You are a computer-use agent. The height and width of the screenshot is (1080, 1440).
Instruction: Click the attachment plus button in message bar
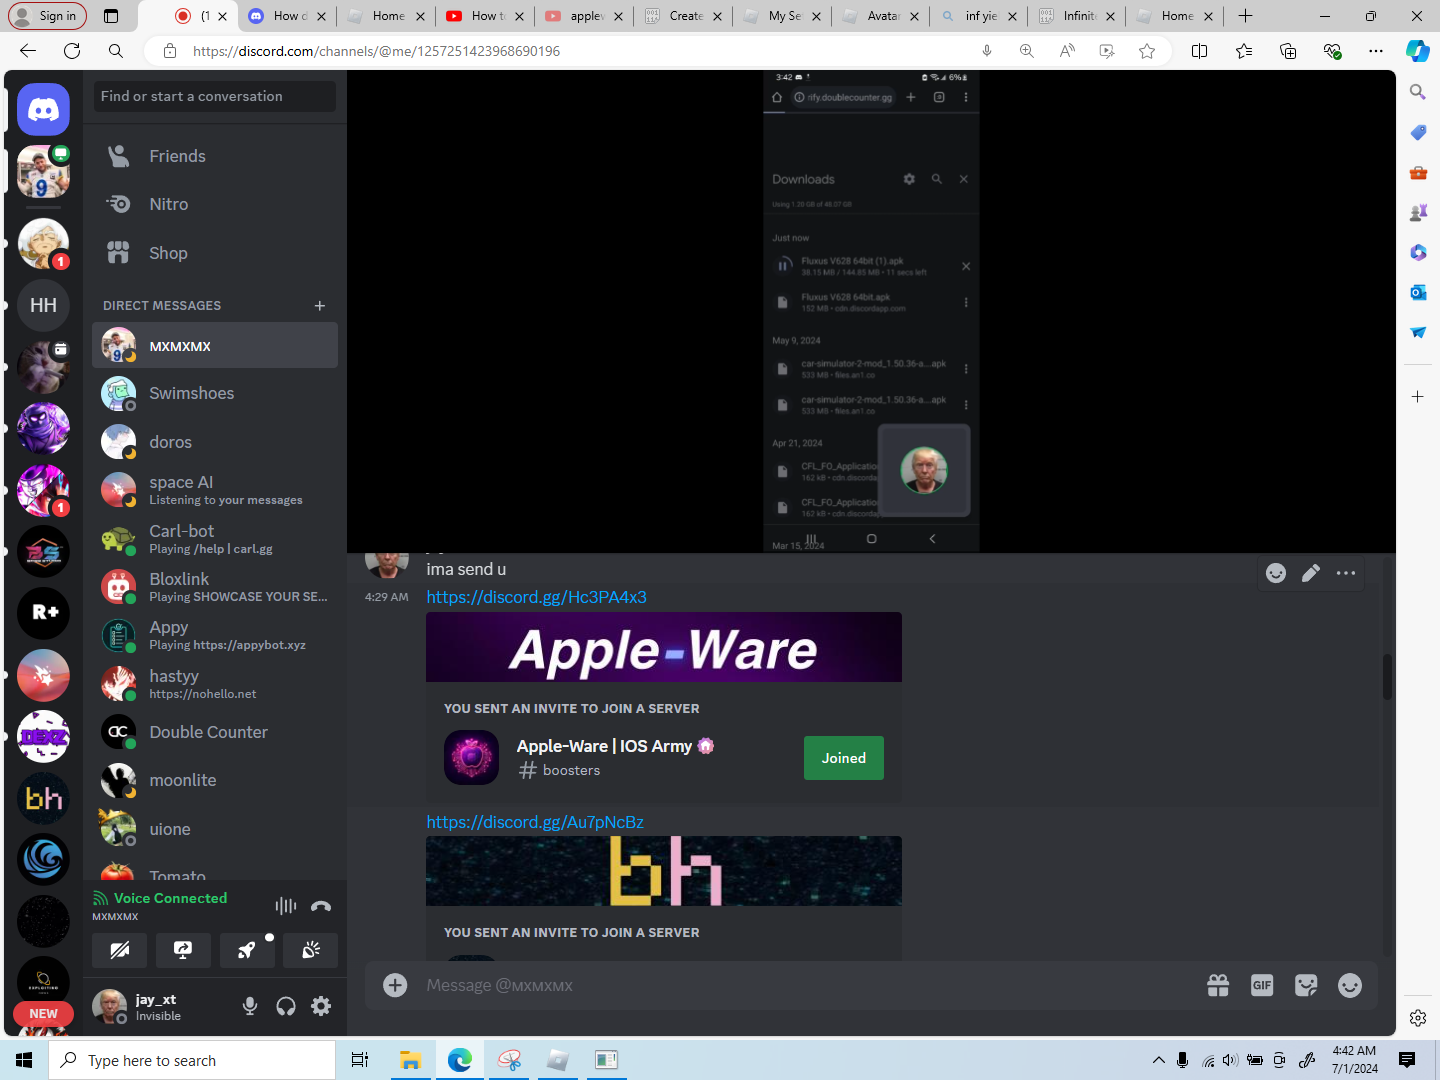(x=396, y=985)
